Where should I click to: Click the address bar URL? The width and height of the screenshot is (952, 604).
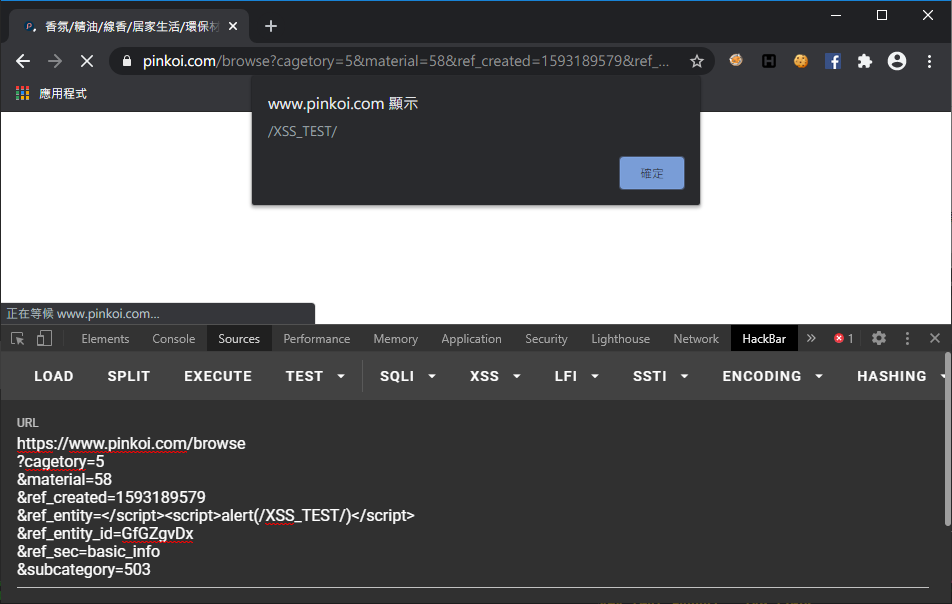click(406, 61)
